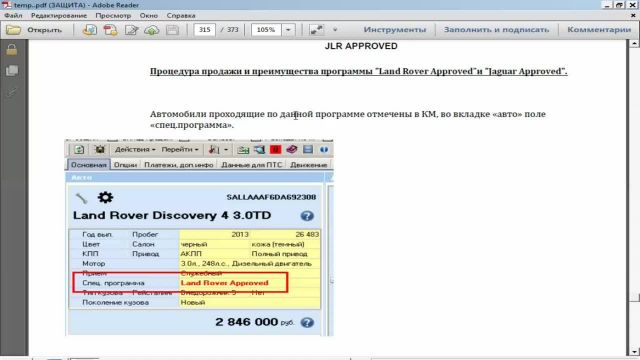Click the Поколение кузова row label
640x360 pixels.
[x=116, y=302]
